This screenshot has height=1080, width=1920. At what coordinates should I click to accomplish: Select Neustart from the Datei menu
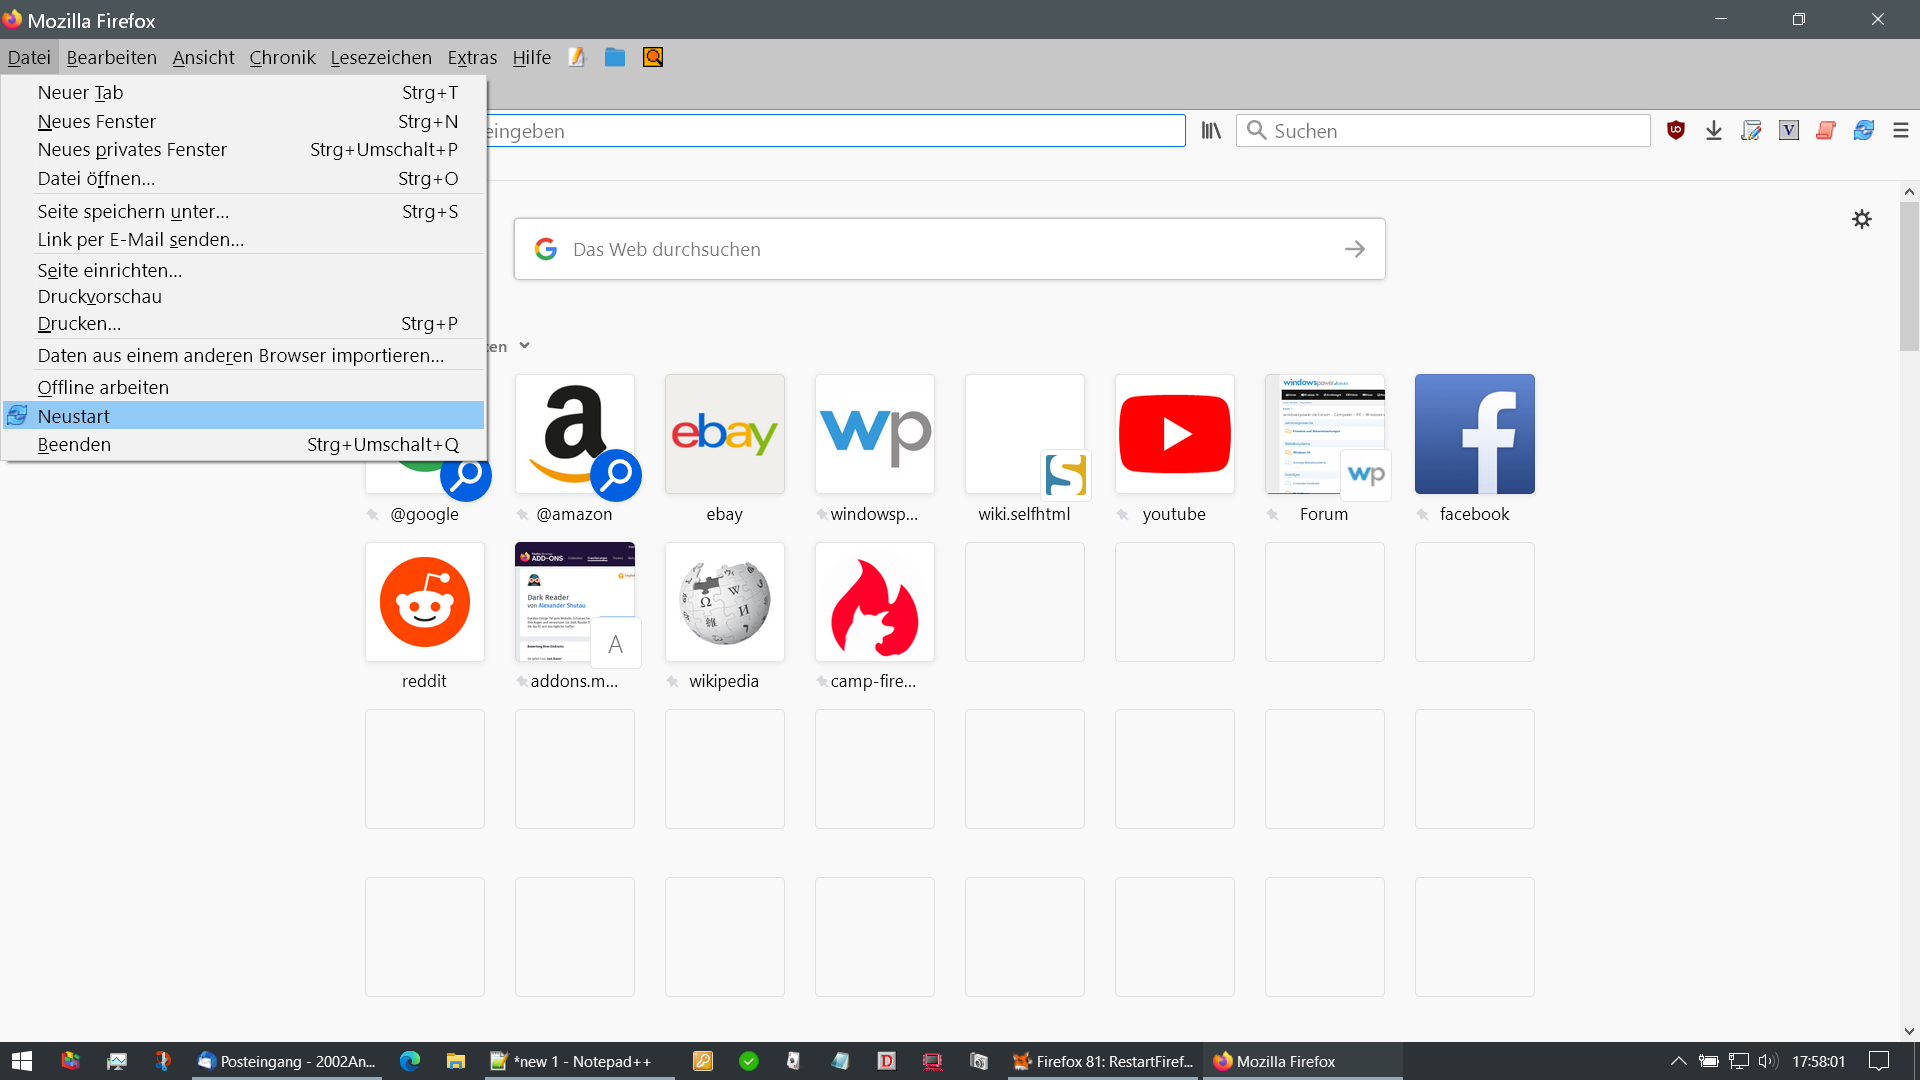74,416
